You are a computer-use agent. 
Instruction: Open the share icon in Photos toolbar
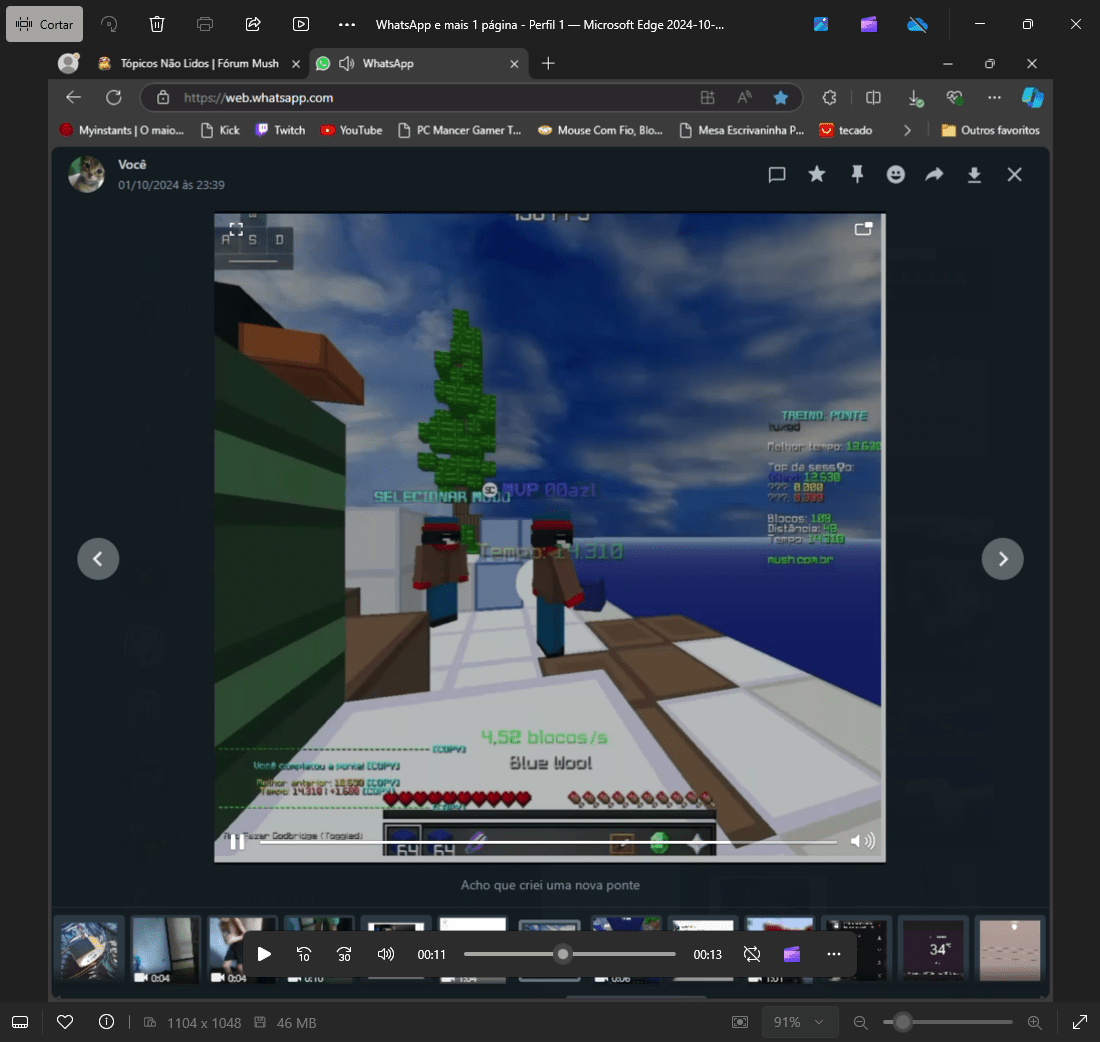click(x=253, y=25)
